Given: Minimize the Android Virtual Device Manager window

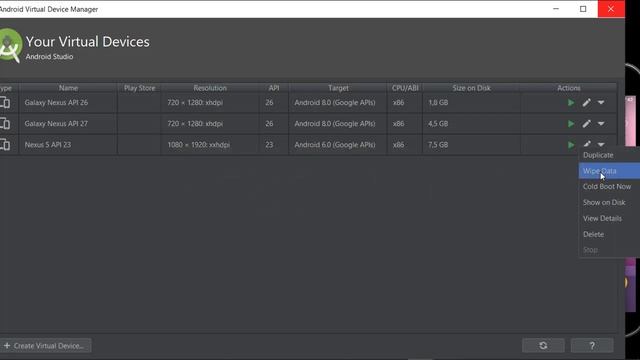Looking at the screenshot, I should pyautogui.click(x=556, y=9).
